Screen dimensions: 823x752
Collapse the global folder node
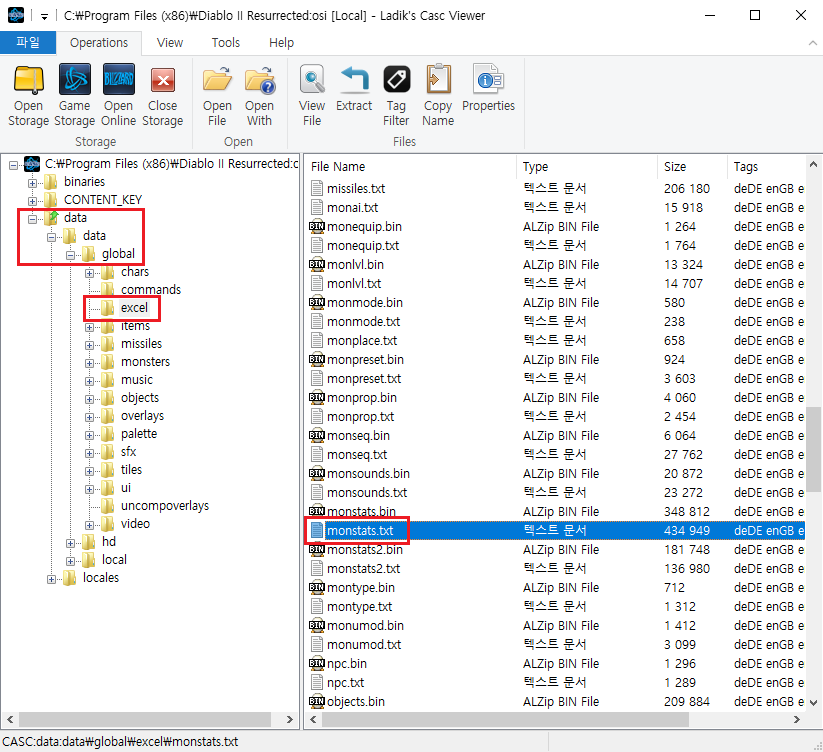tap(70, 256)
